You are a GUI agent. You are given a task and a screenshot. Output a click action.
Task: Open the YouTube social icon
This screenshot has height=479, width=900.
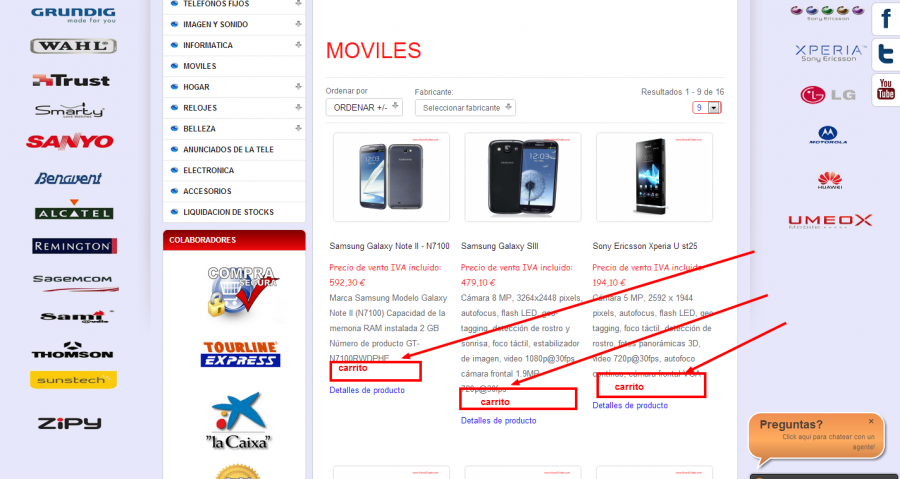click(x=886, y=90)
